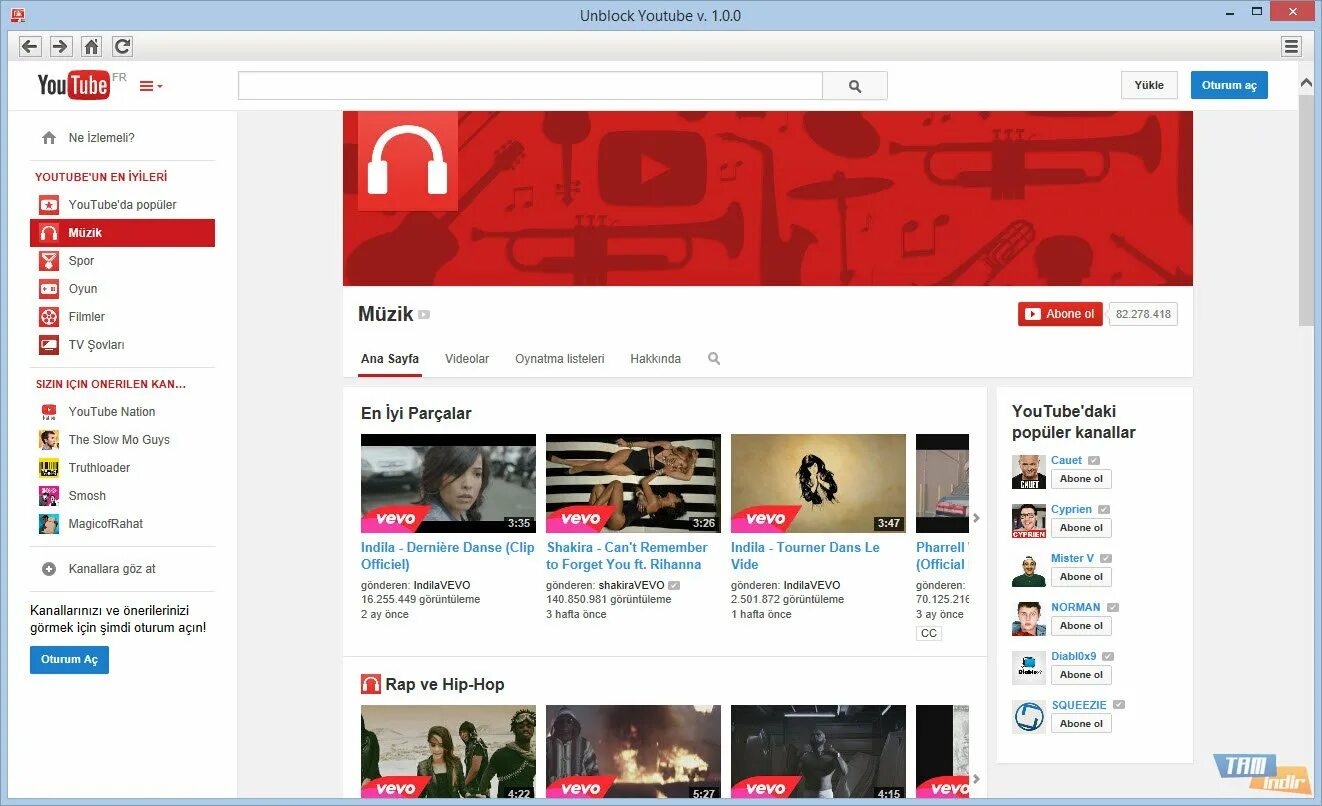Open the 4:15 Rap ve Hip-Hop video thumbnail
Screen dimensions: 1322x806
pos(818,753)
